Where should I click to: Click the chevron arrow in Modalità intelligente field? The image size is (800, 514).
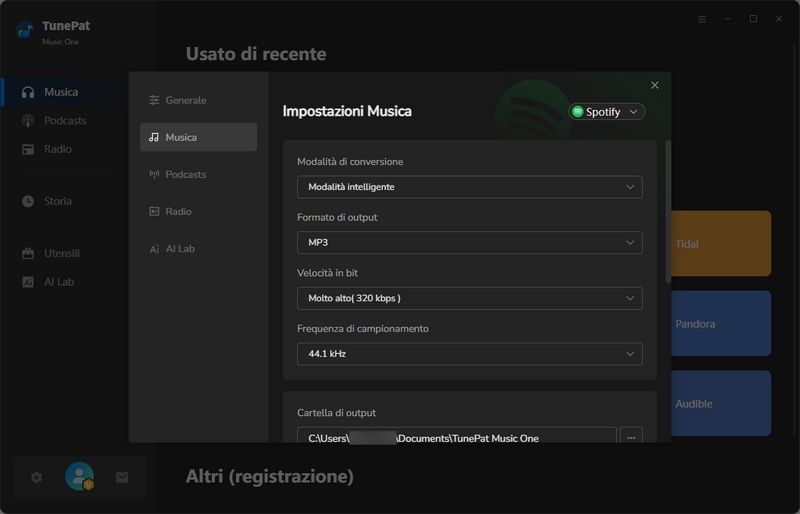(x=630, y=187)
